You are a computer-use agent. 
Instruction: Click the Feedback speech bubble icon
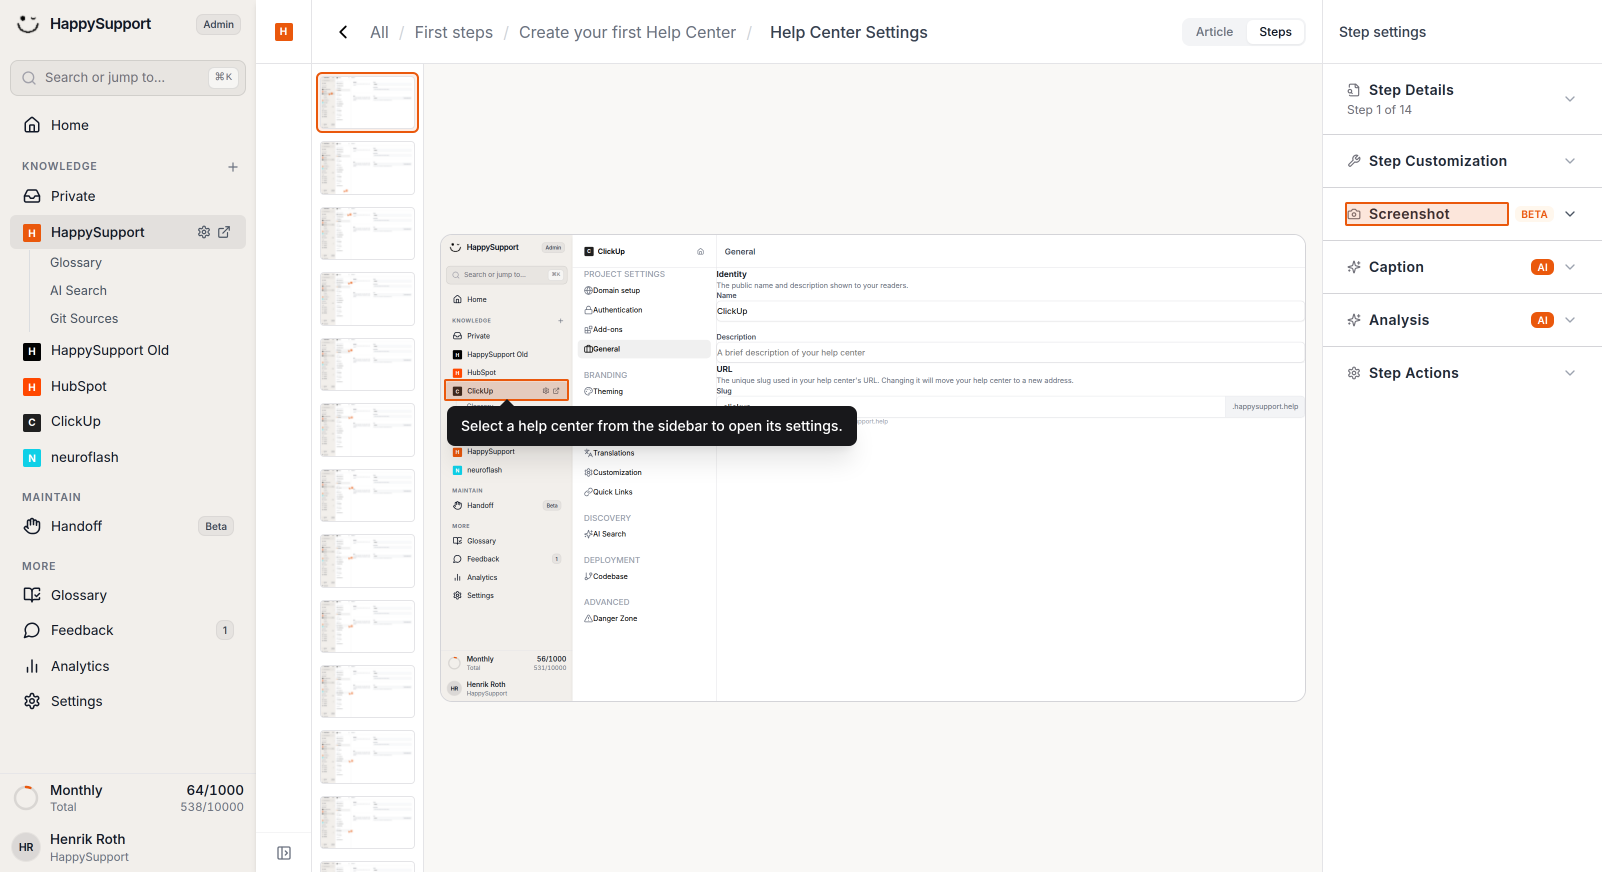(32, 630)
